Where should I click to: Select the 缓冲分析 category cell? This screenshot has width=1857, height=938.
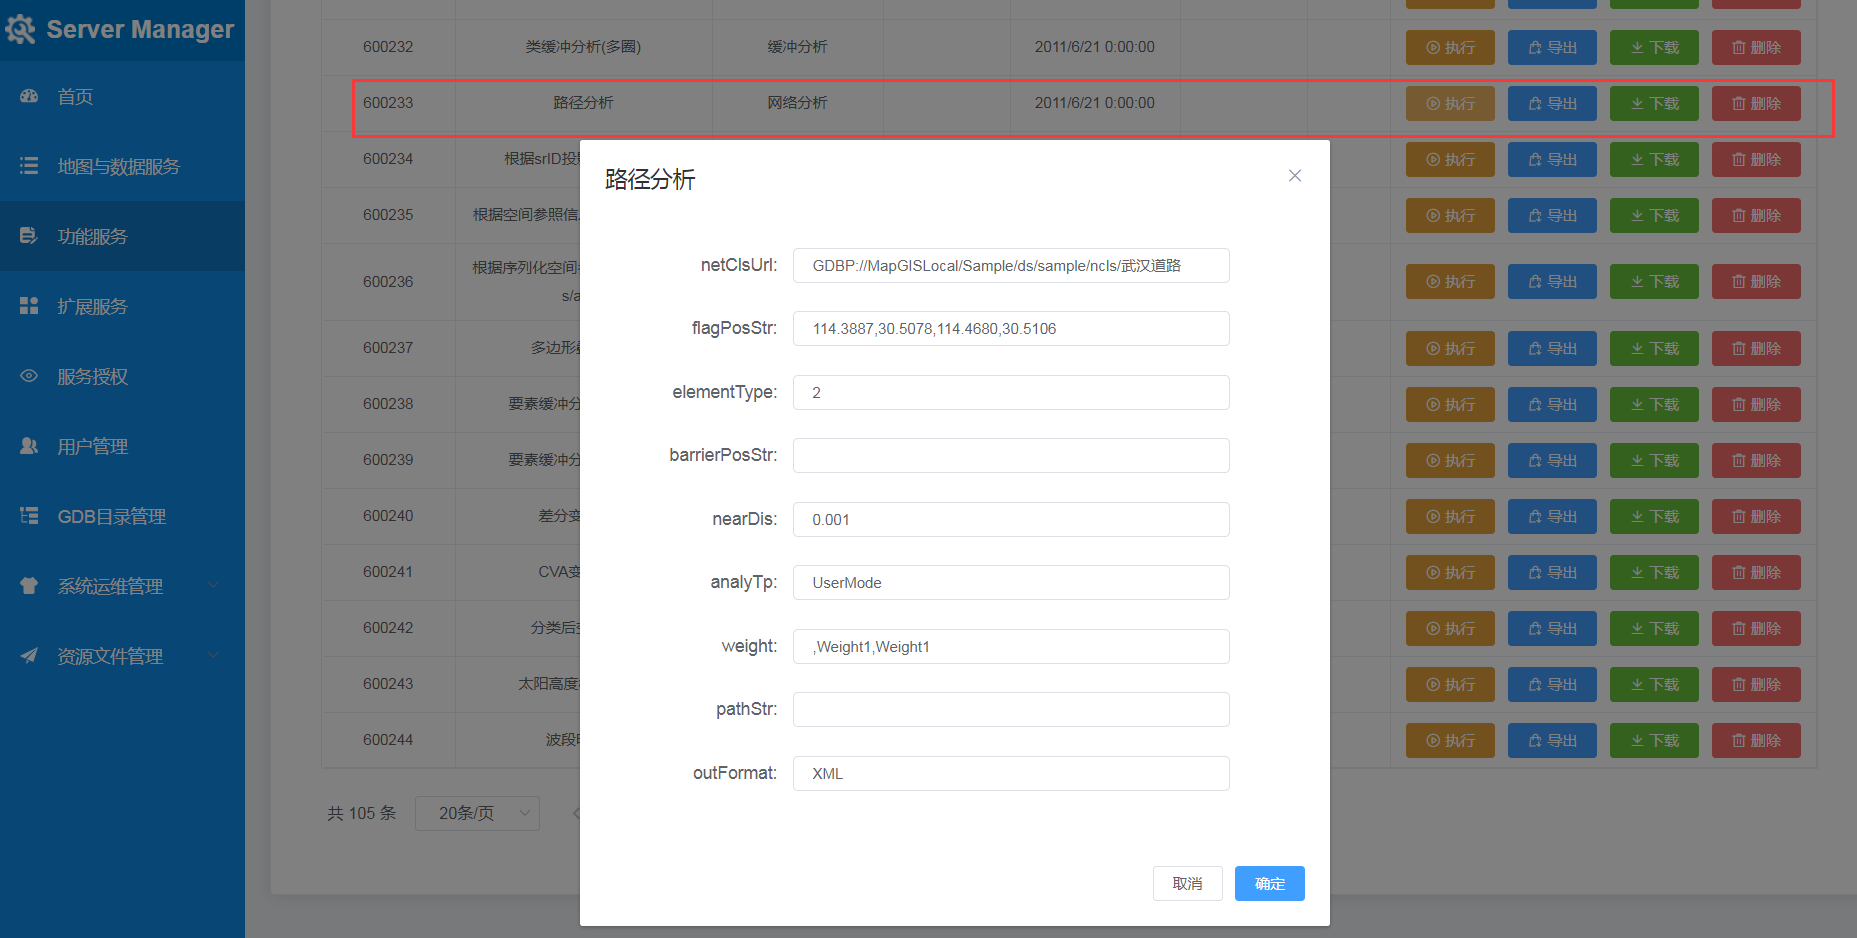click(x=797, y=47)
